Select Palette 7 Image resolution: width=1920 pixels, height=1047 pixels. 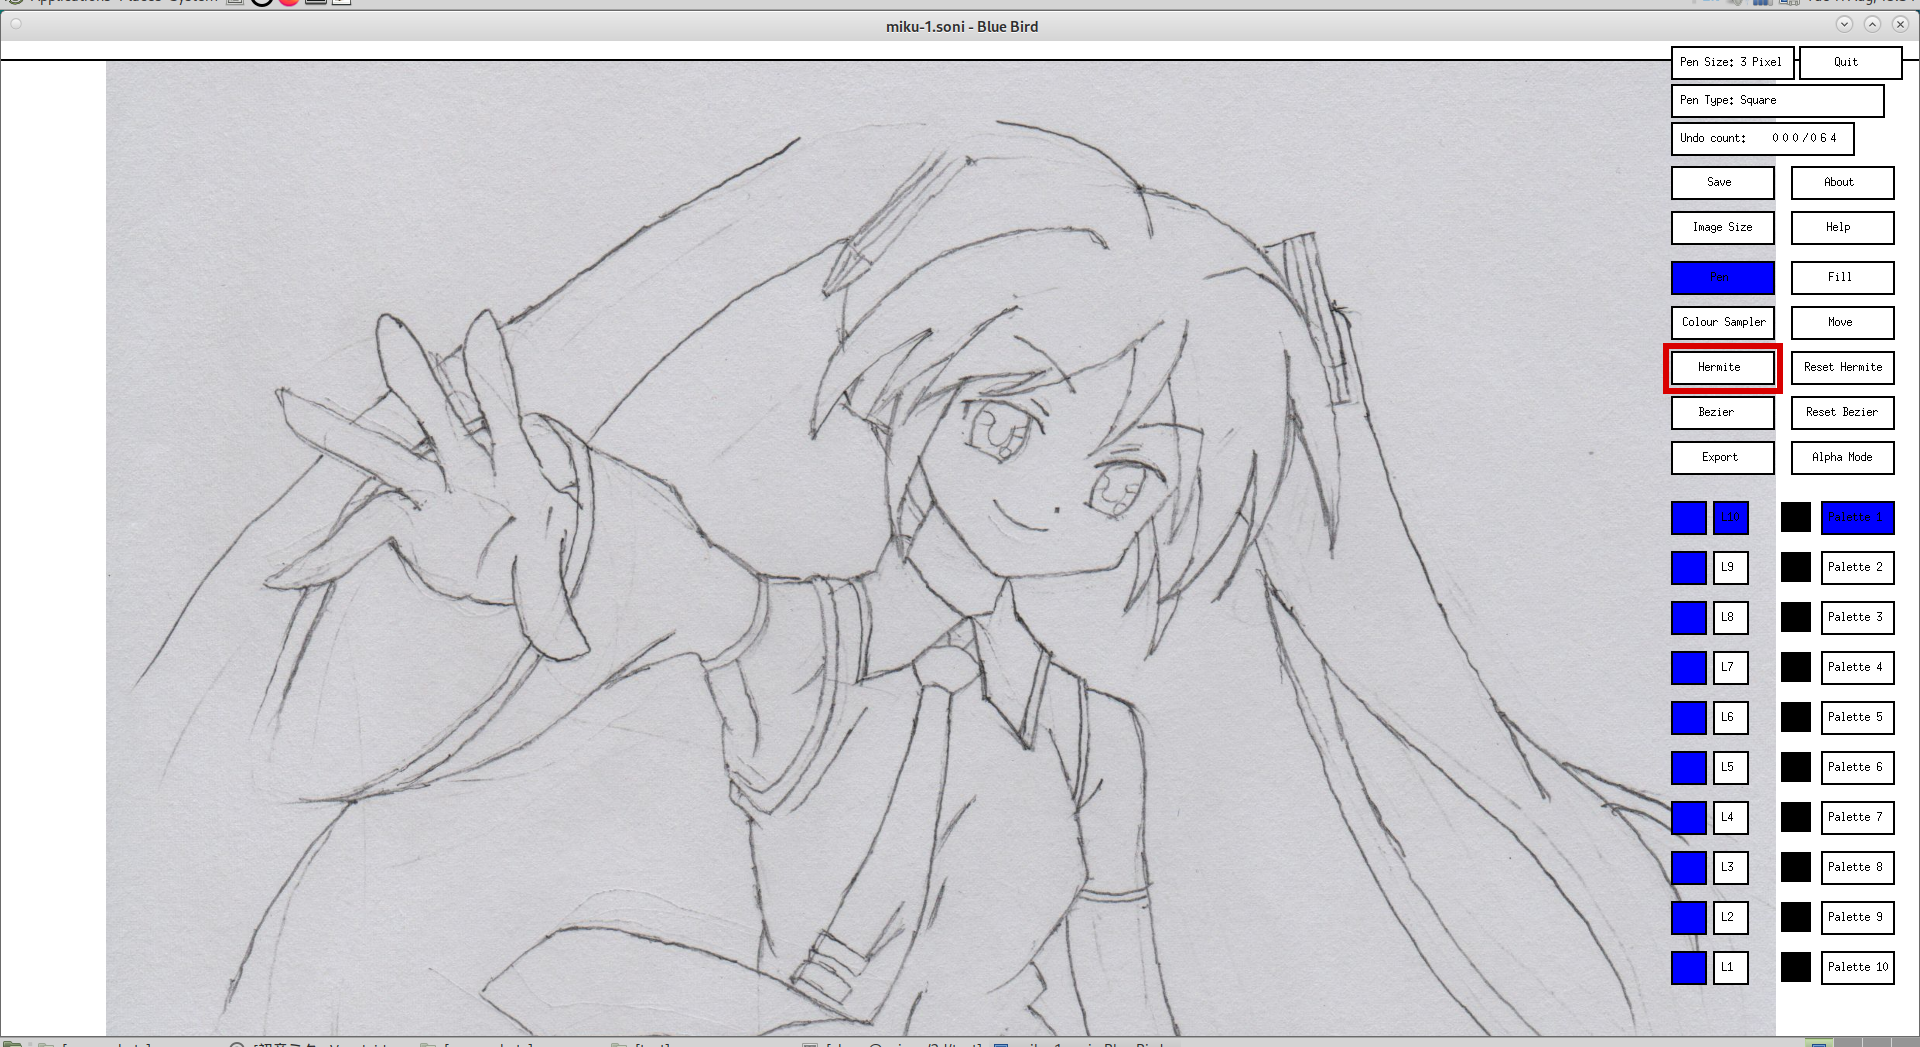point(1857,817)
